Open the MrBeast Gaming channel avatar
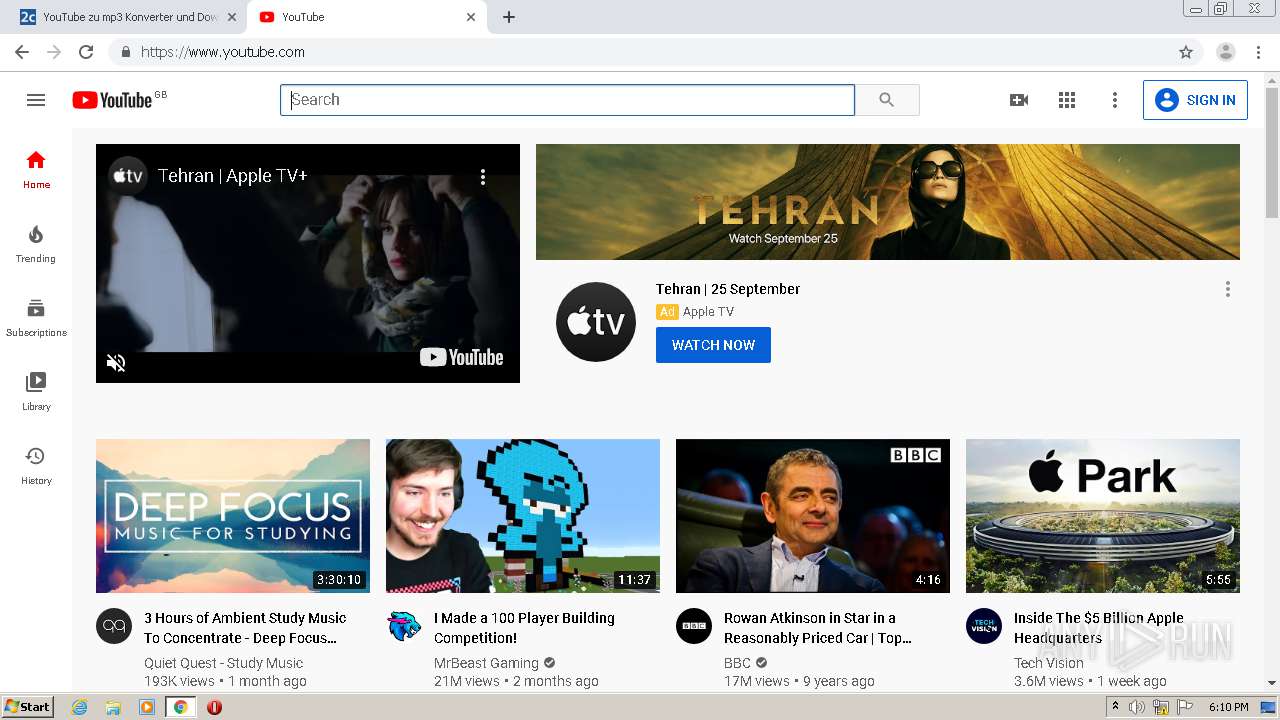This screenshot has height=720, width=1280. [x=404, y=626]
